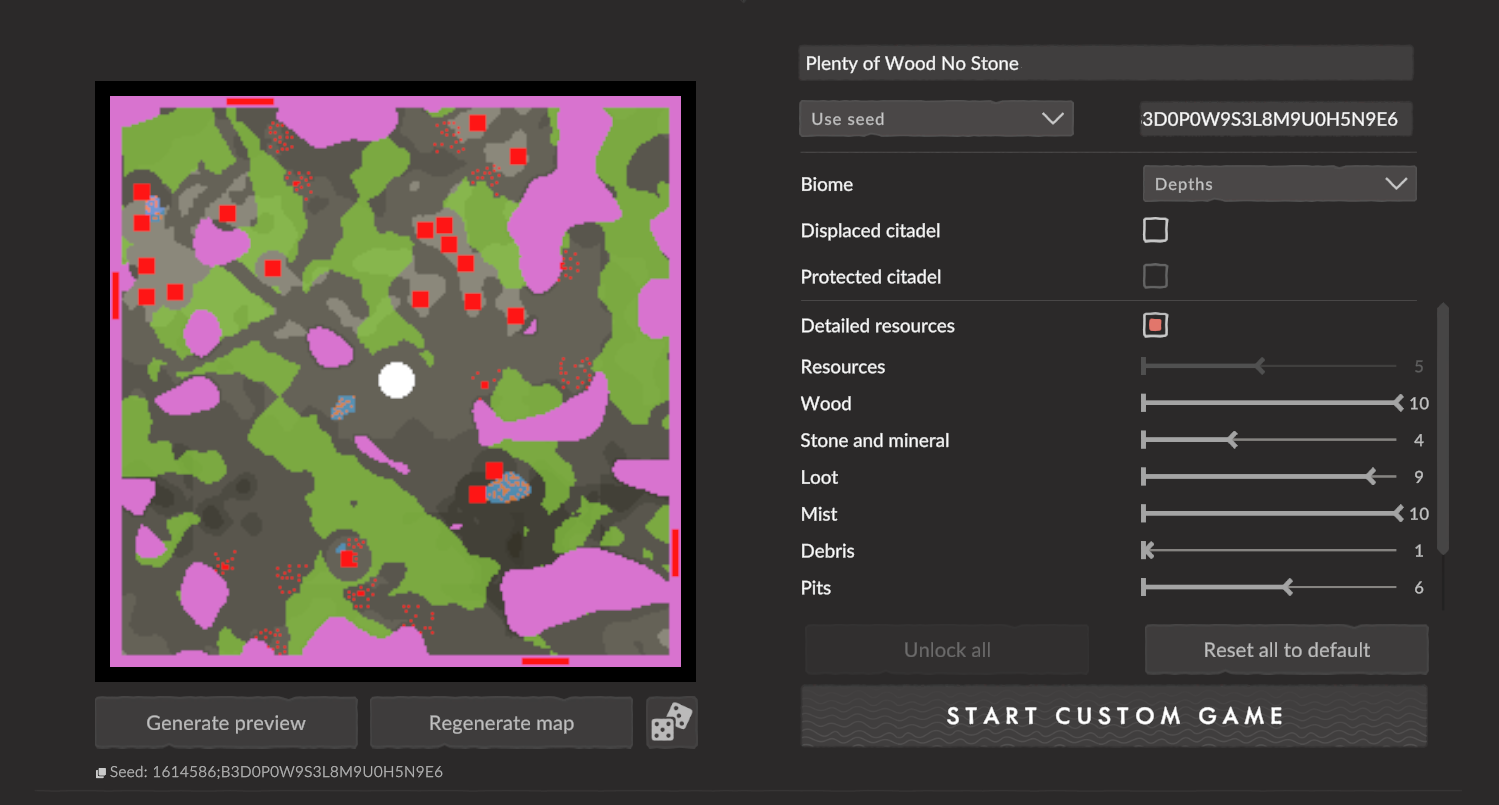This screenshot has width=1499, height=805.
Task: Click the Loot label
Action: [x=820, y=478]
